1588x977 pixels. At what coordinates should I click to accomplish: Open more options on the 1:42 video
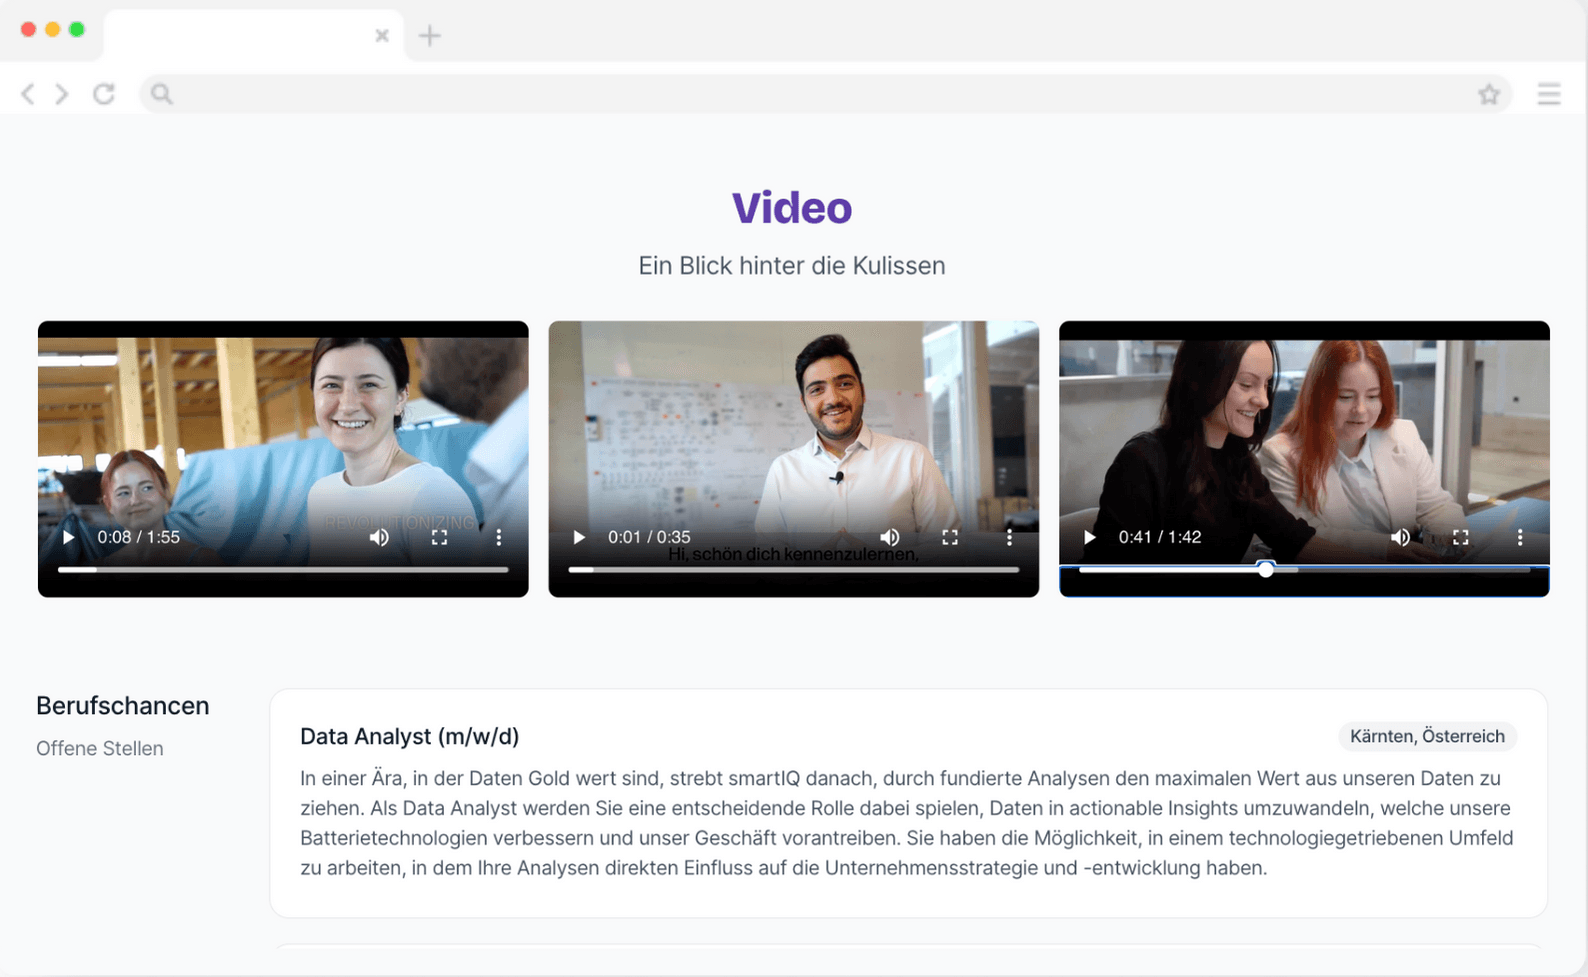click(1520, 537)
